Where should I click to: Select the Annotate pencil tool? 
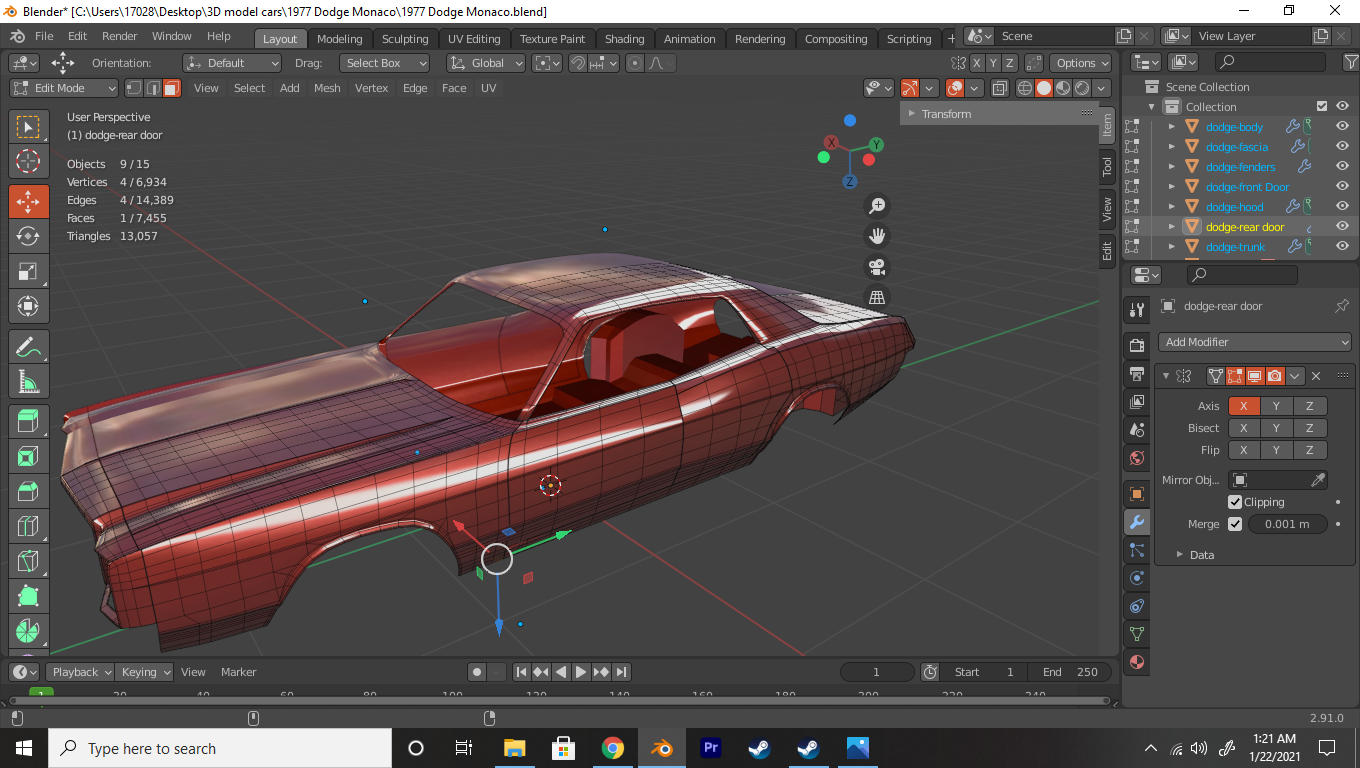pos(28,348)
